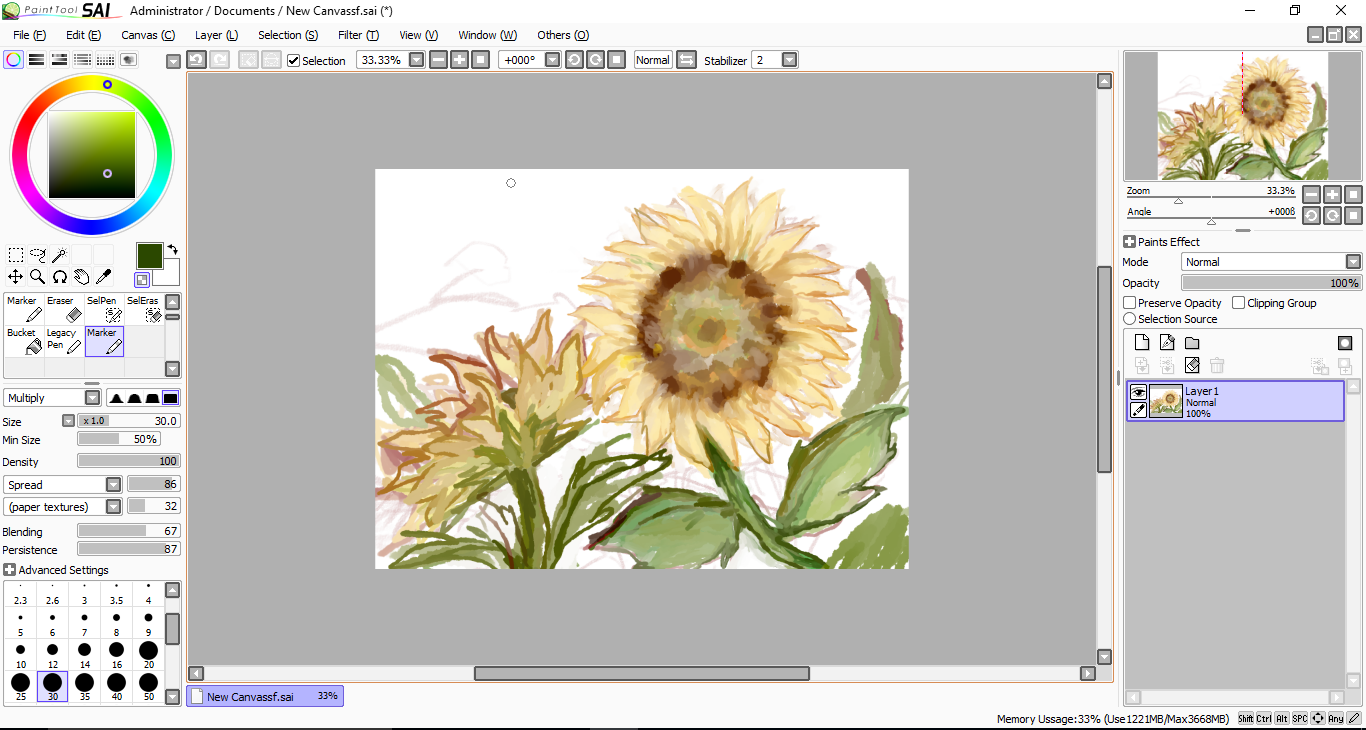Add a new layer folder

(x=1192, y=343)
